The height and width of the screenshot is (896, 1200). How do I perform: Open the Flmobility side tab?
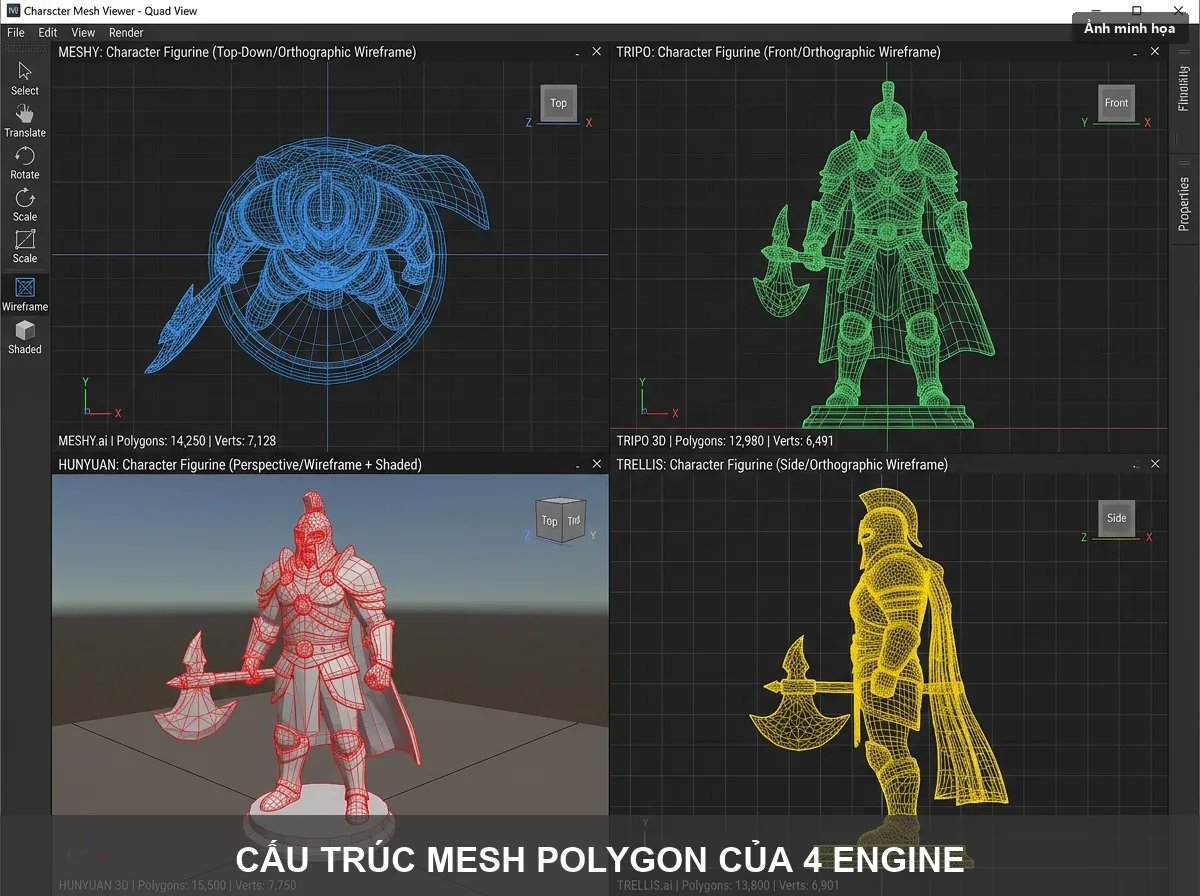coord(1184,88)
